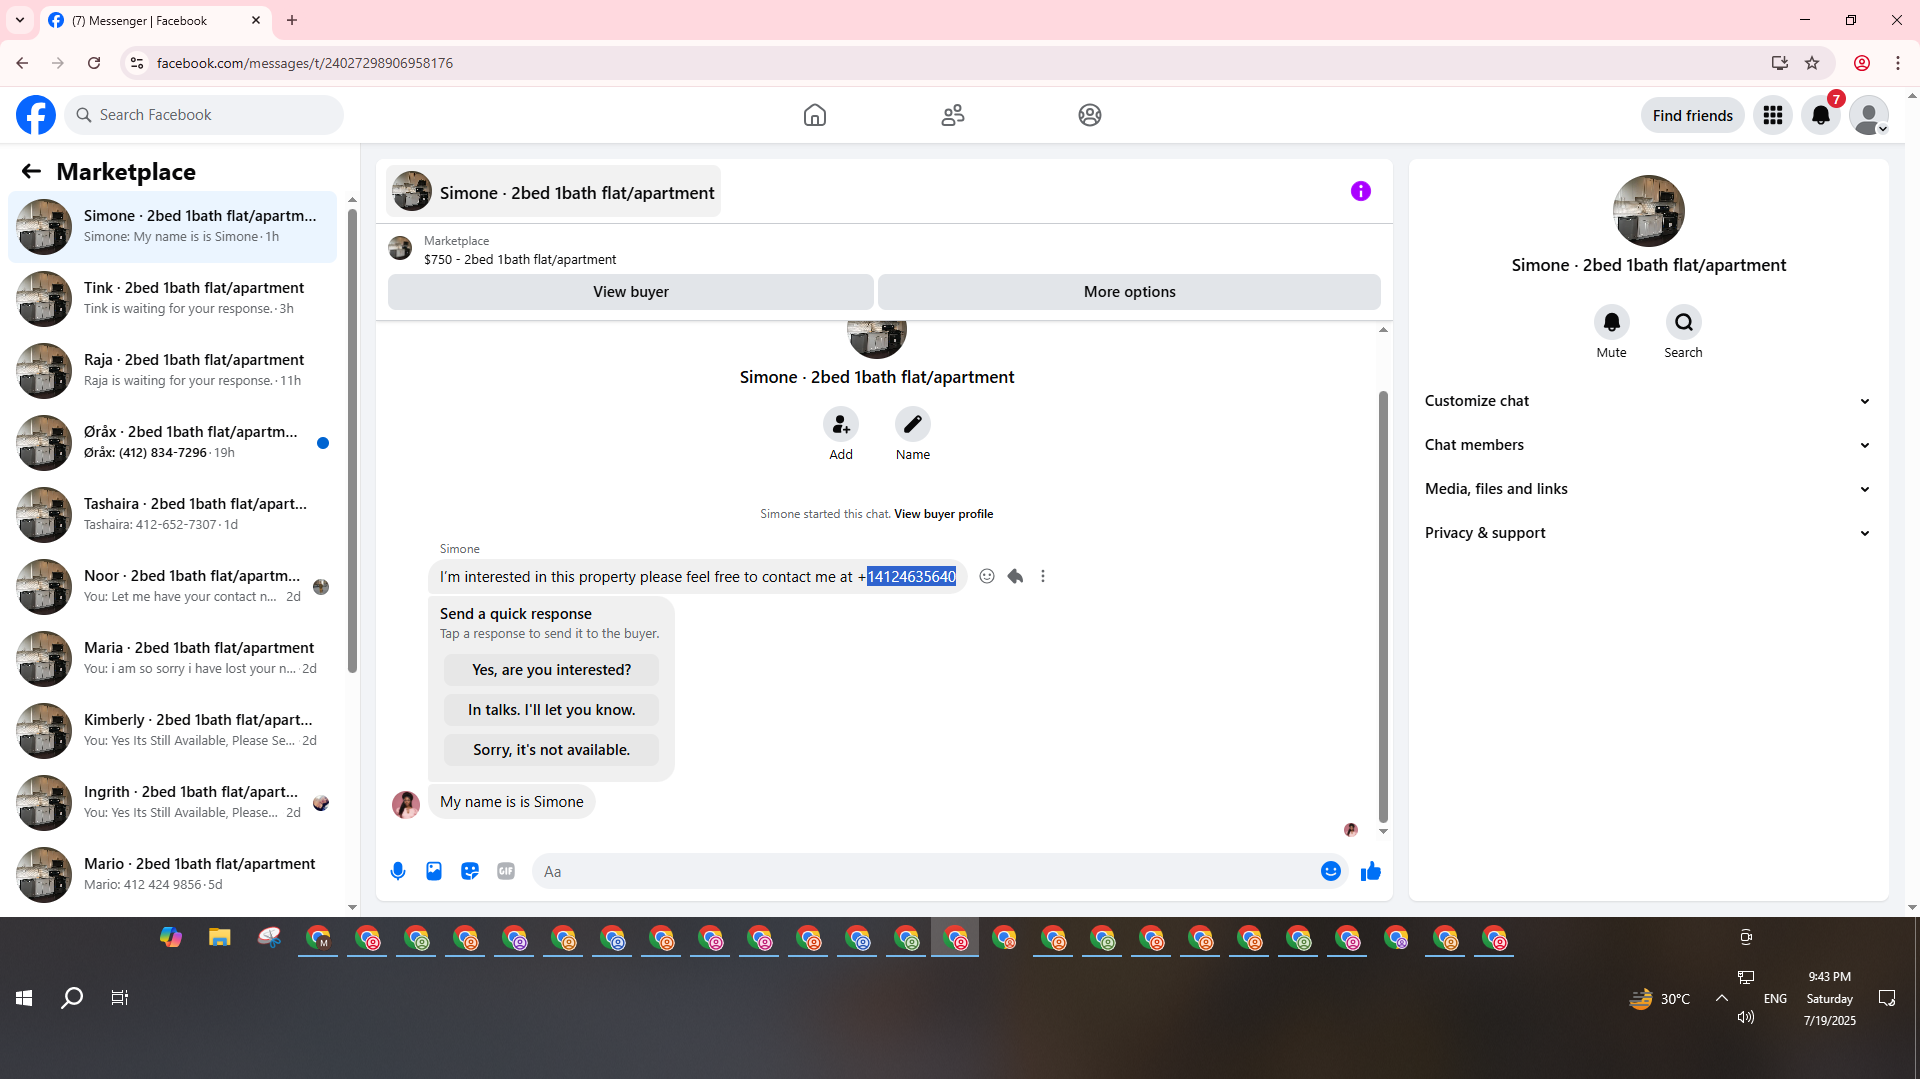Screen dimensions: 1920x1079
Task: Open the account profile menu
Action: point(1869,115)
